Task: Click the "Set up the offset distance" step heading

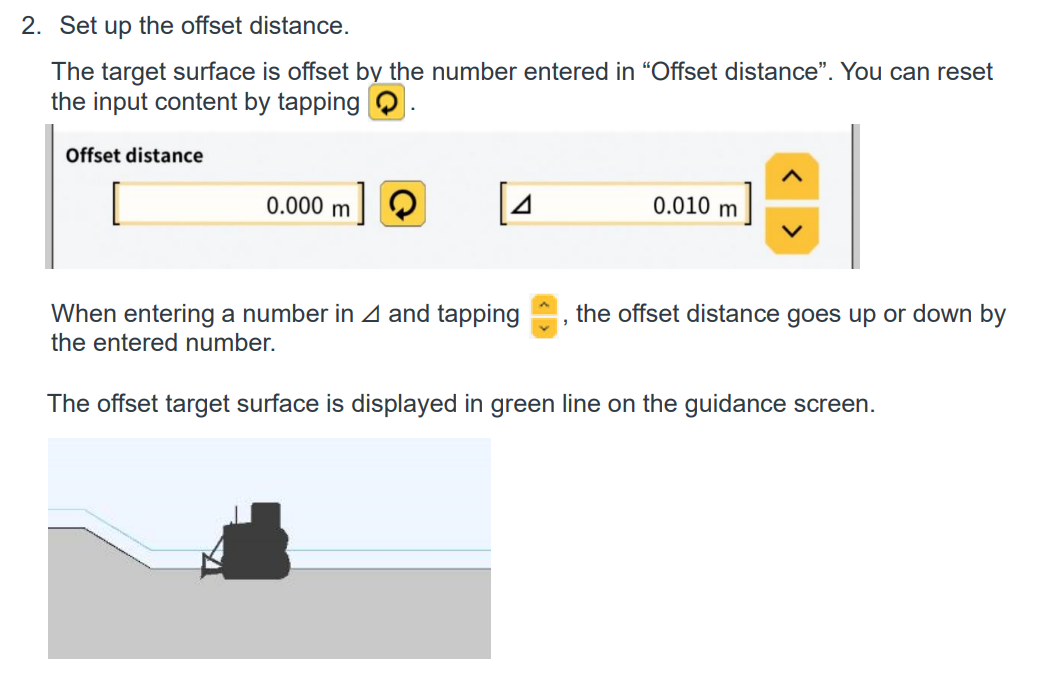Action: point(204,26)
